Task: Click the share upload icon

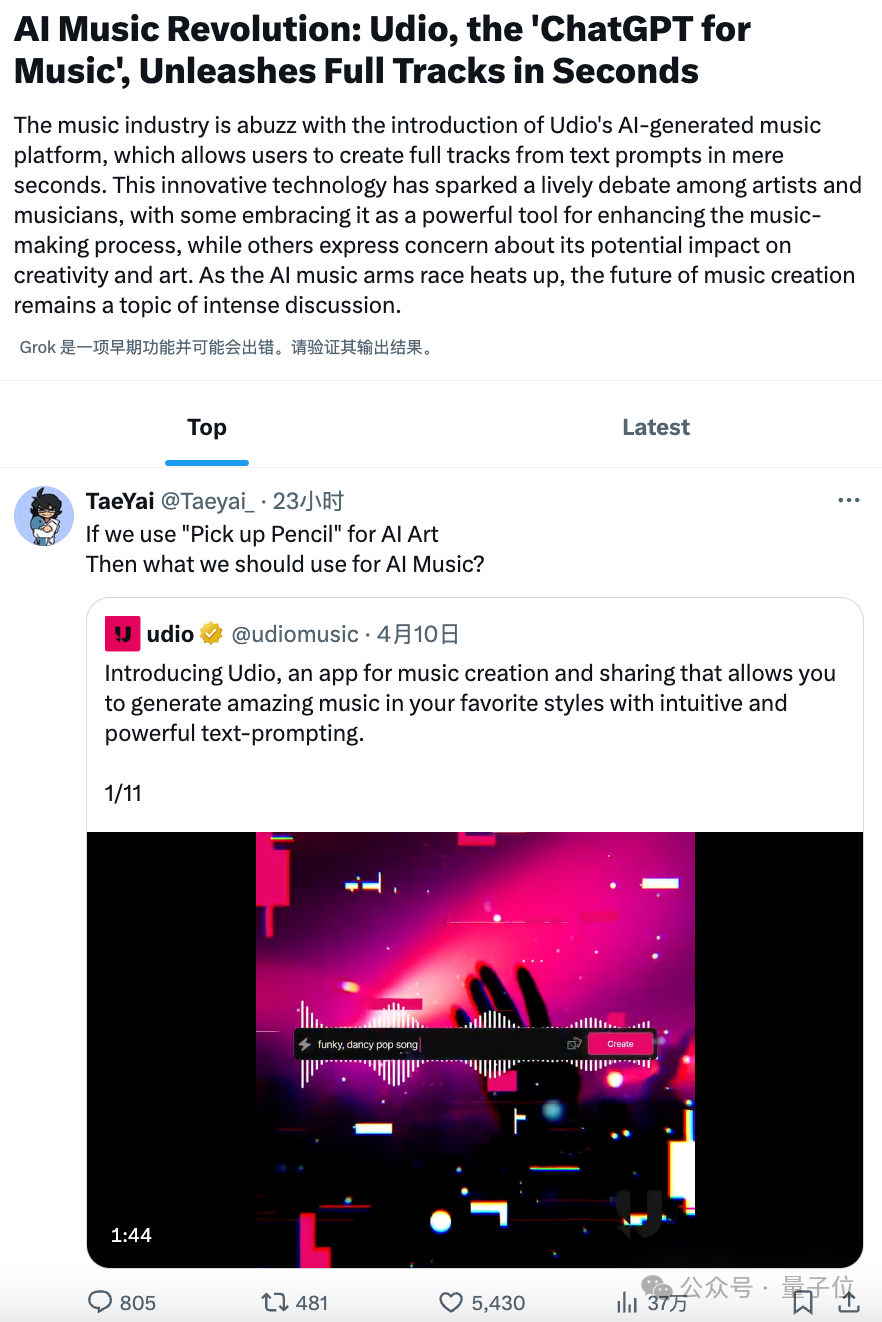Action: (849, 1301)
